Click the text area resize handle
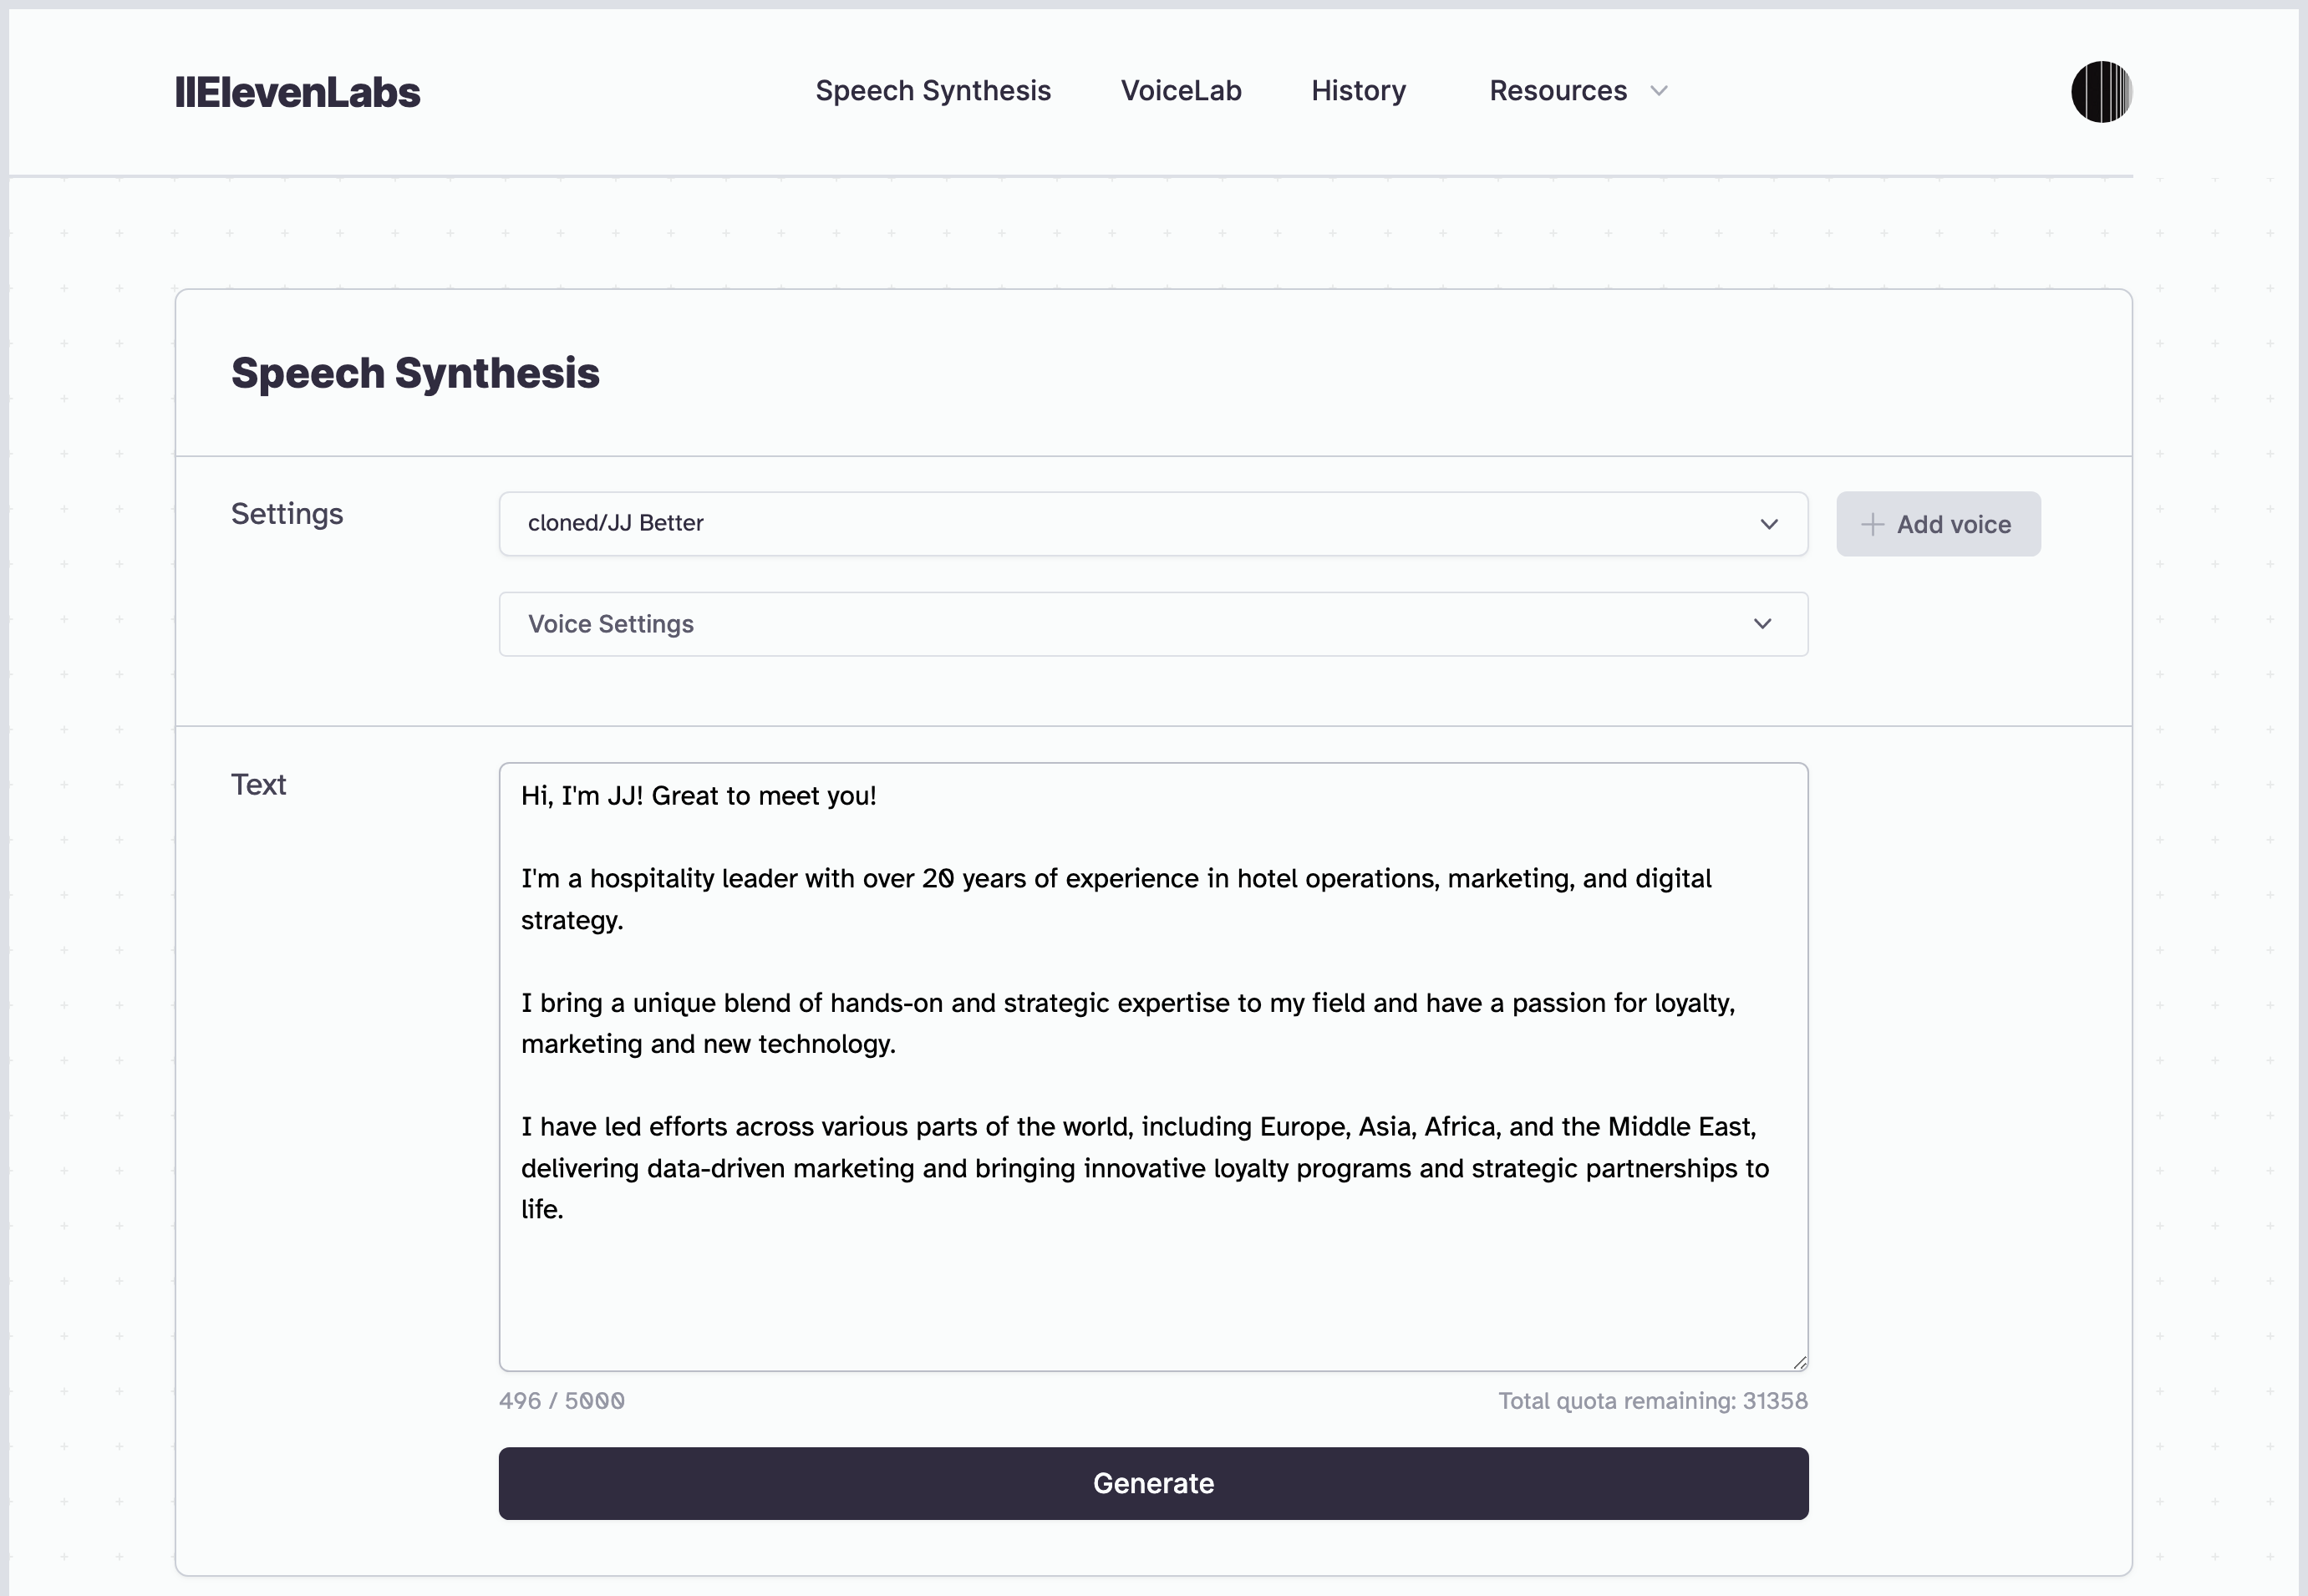This screenshot has width=2308, height=1596. (1799, 1362)
